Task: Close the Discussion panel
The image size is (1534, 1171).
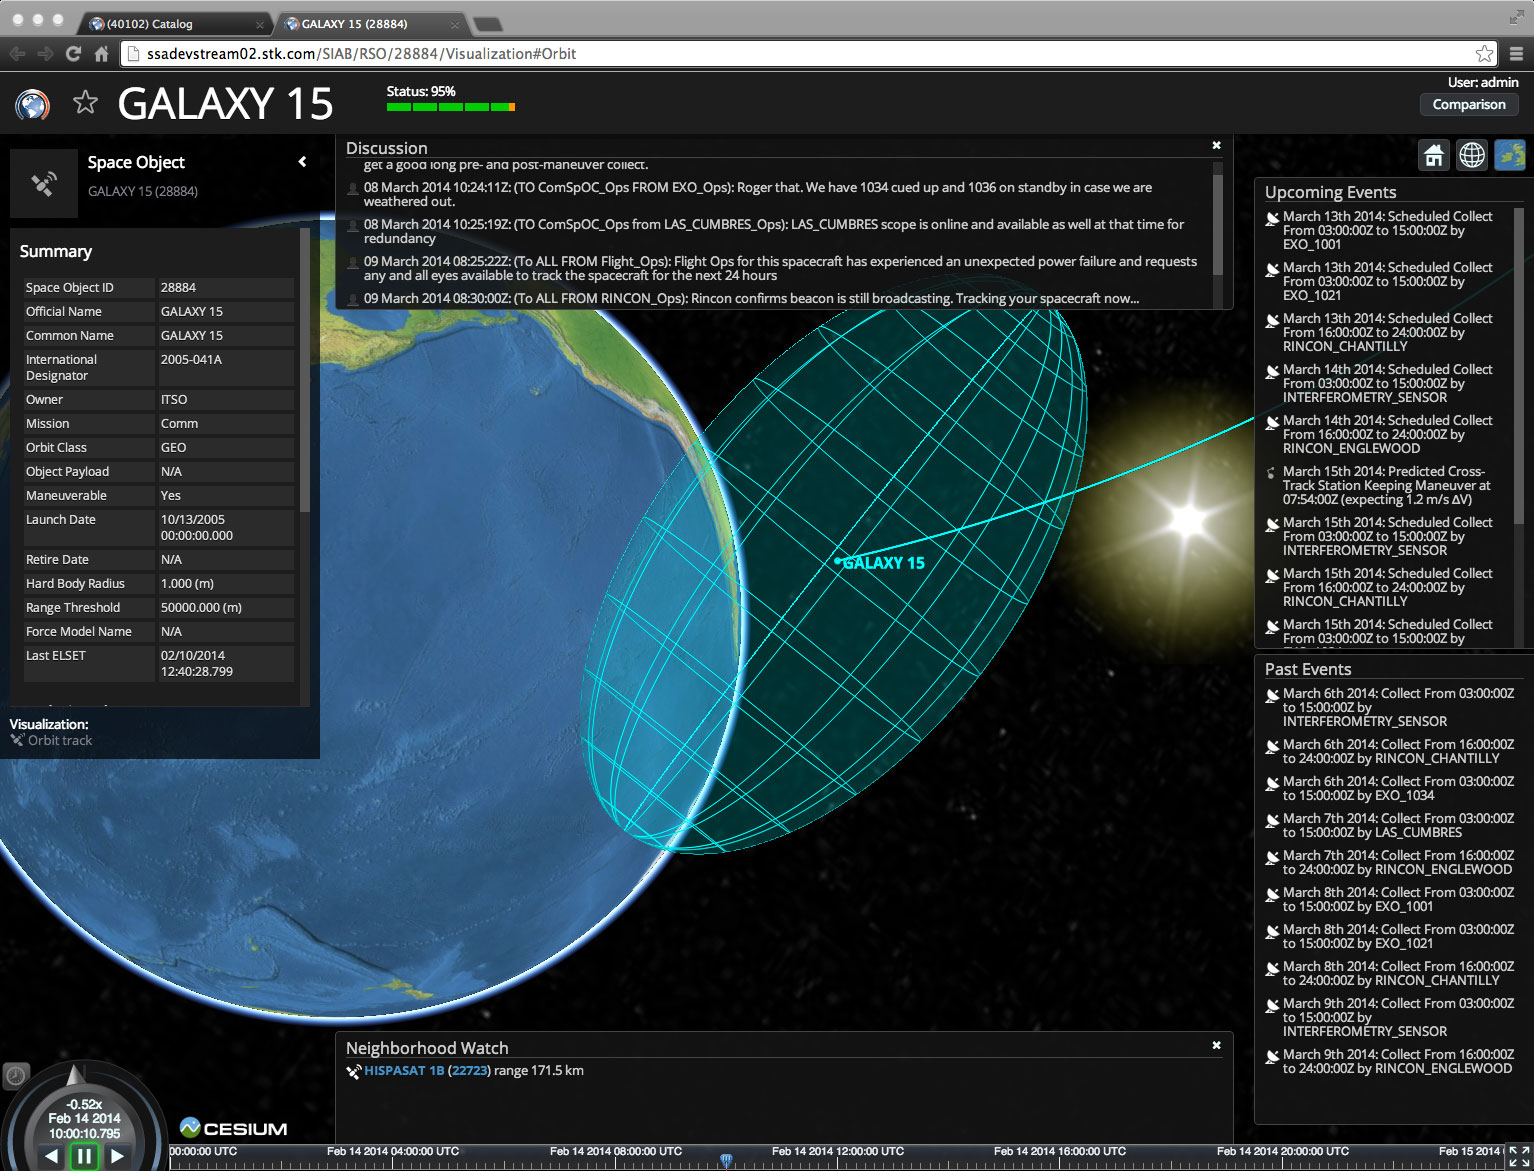Action: [x=1216, y=146]
